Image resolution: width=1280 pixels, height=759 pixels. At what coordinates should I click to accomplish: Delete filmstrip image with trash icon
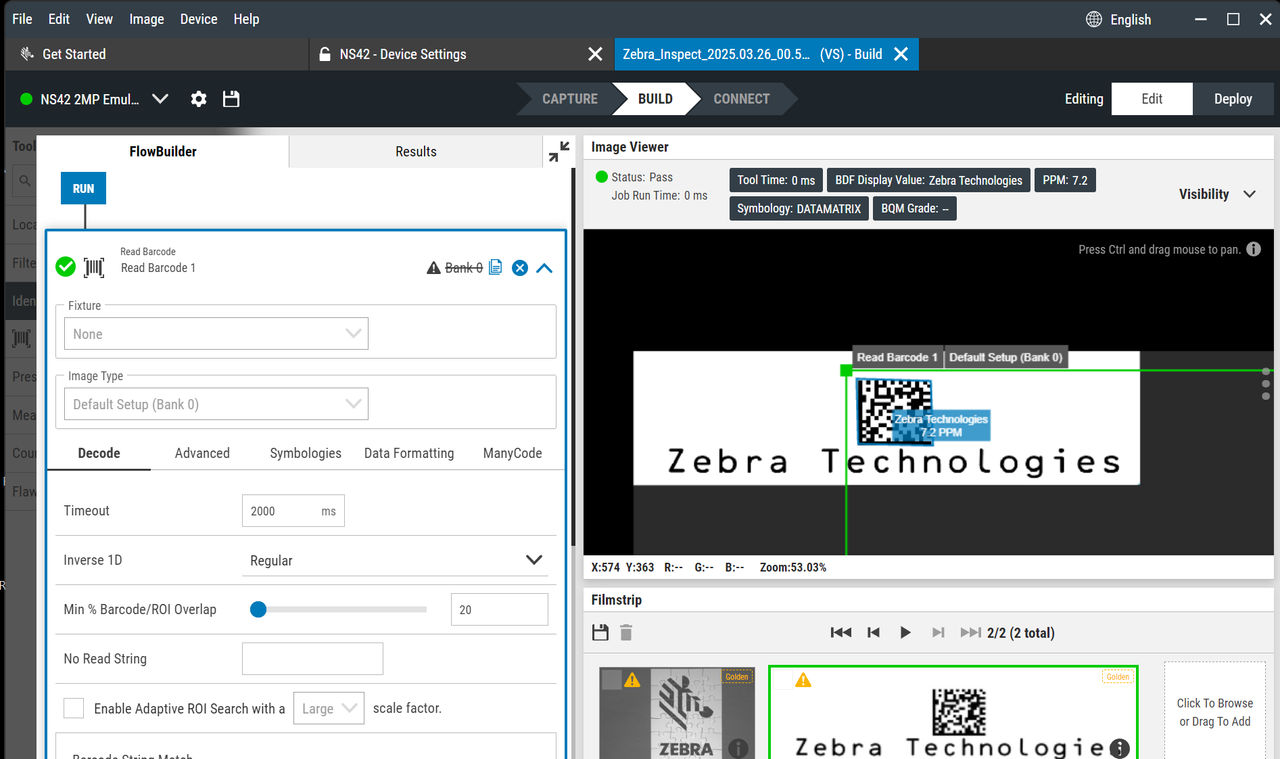click(626, 632)
